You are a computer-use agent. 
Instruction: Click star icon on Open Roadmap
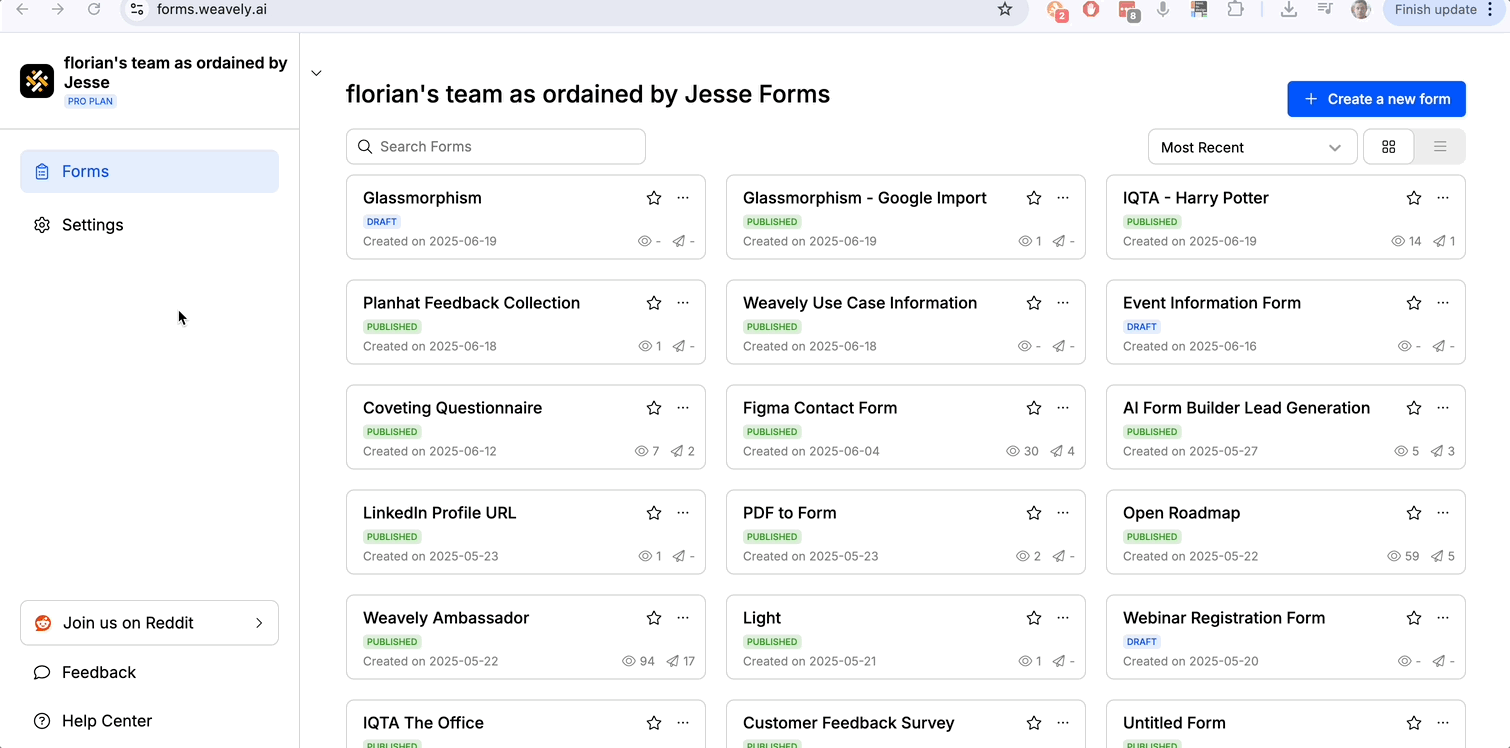(1414, 513)
